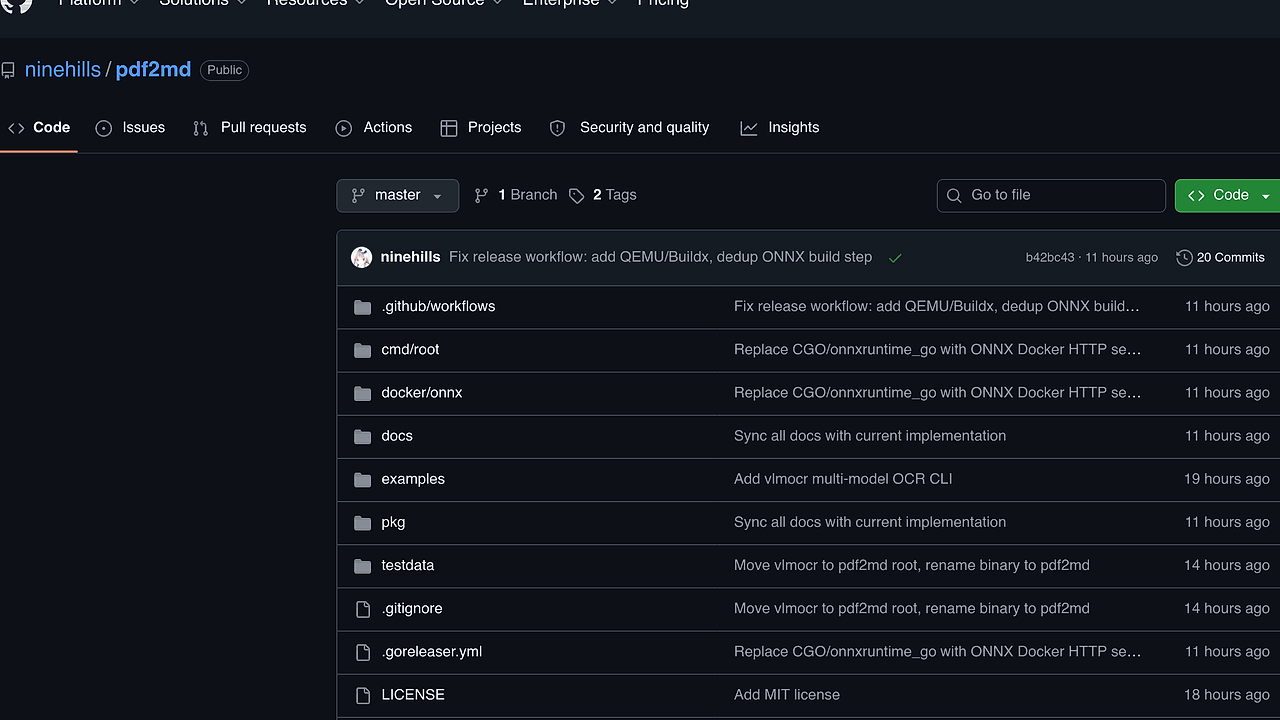Open the docs folder
This screenshot has width=1280, height=720.
click(x=397, y=436)
